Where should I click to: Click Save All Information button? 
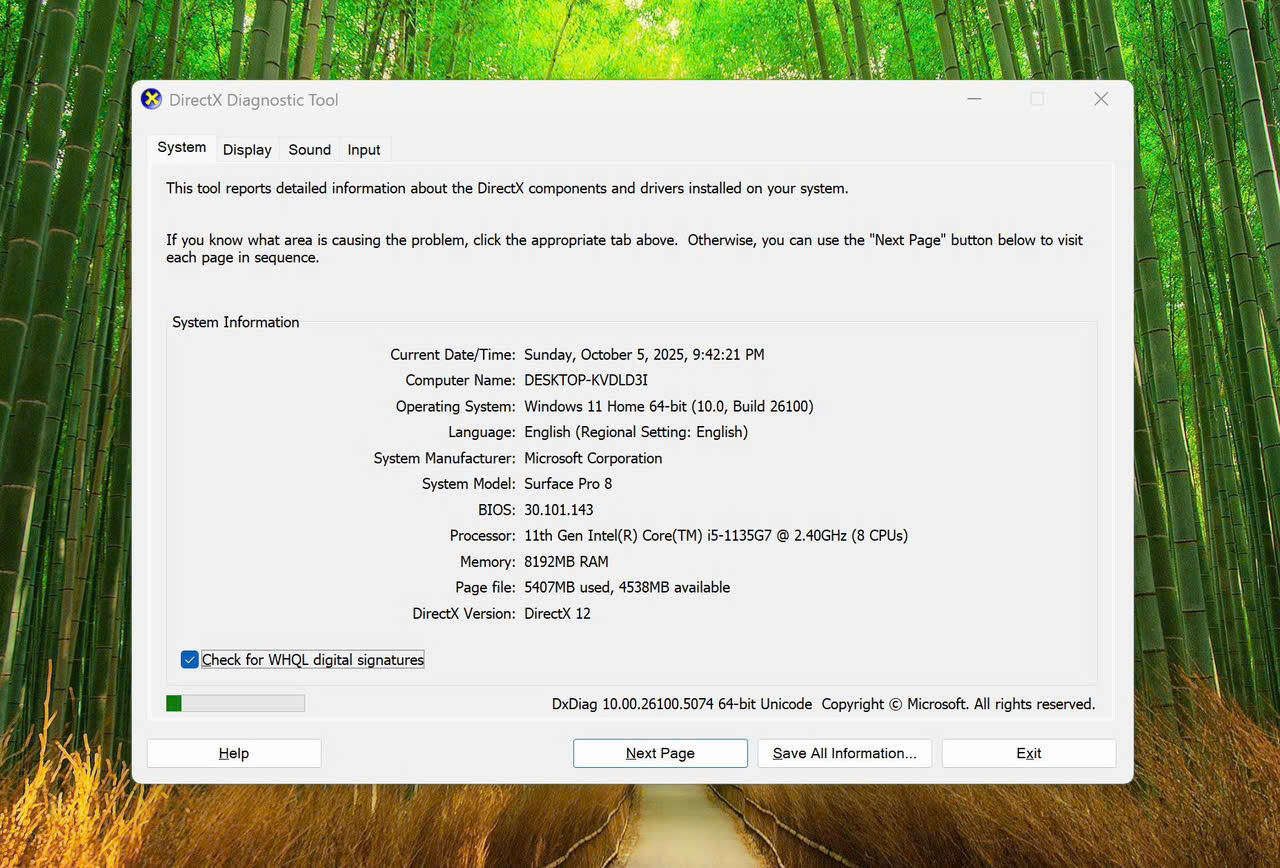(x=844, y=753)
